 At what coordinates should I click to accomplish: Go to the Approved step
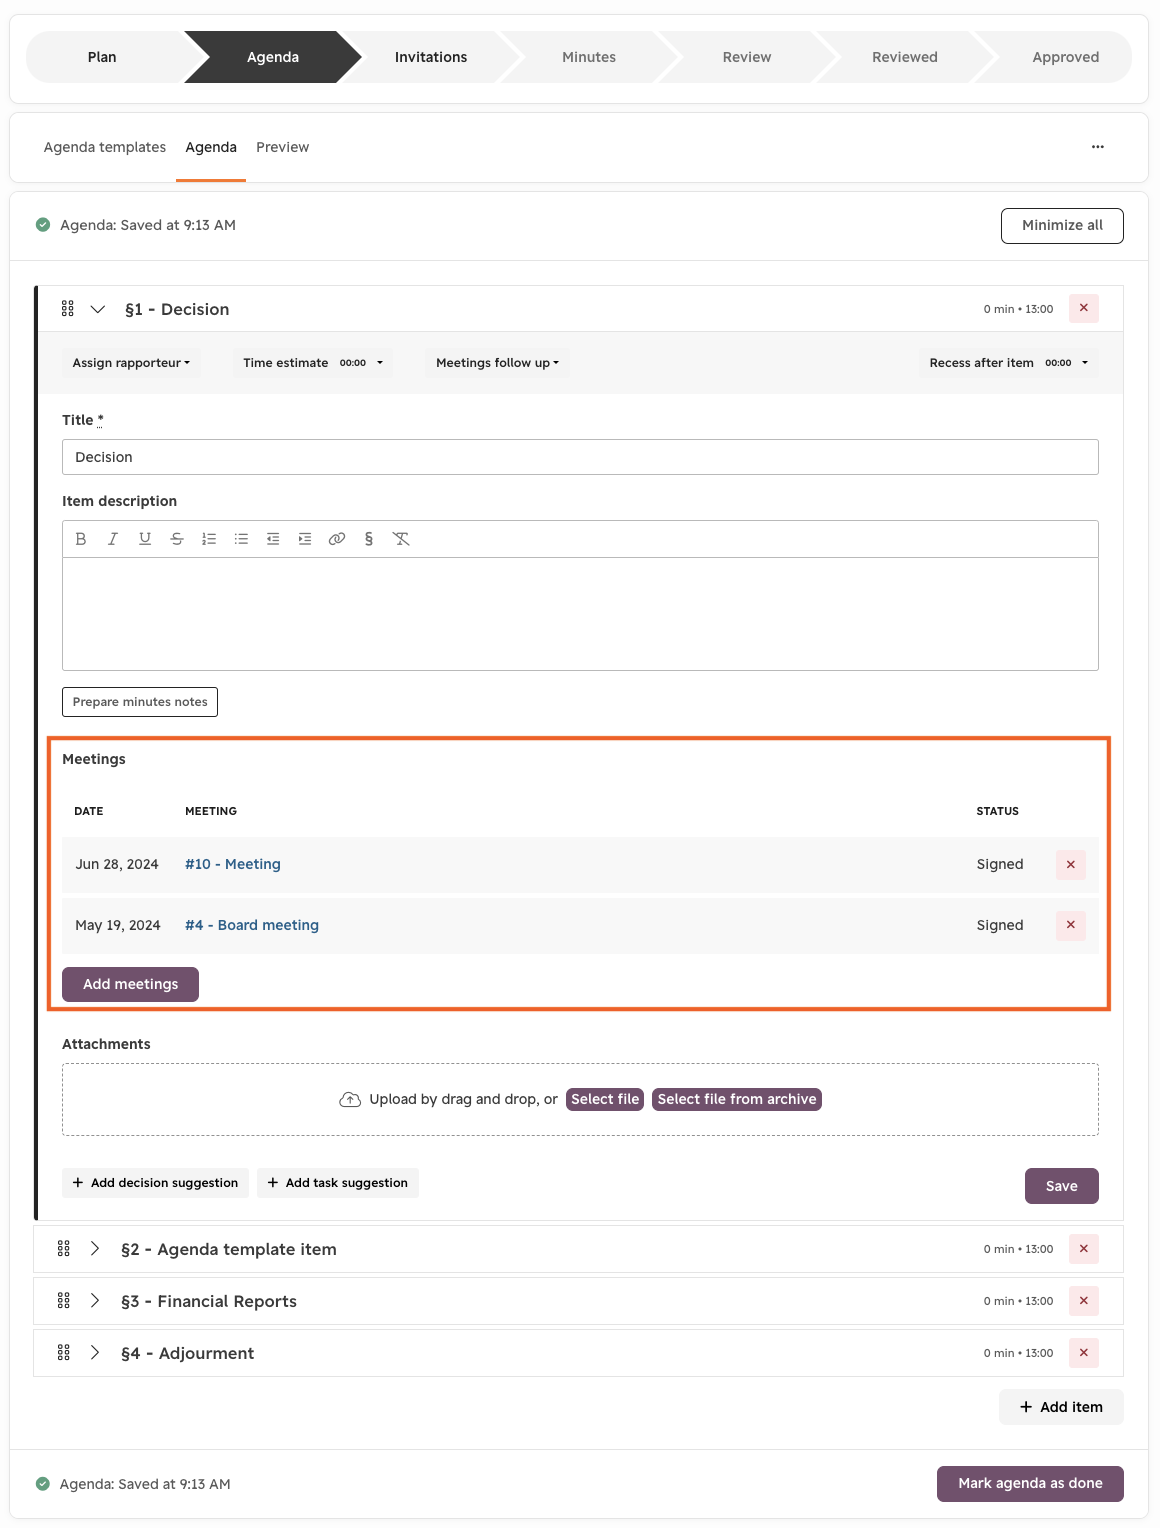point(1066,57)
